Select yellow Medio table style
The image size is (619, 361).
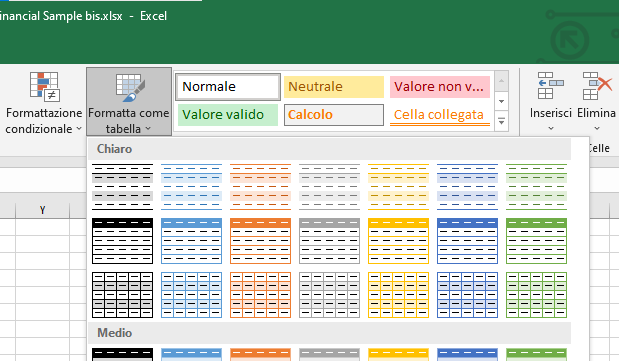(x=398, y=354)
